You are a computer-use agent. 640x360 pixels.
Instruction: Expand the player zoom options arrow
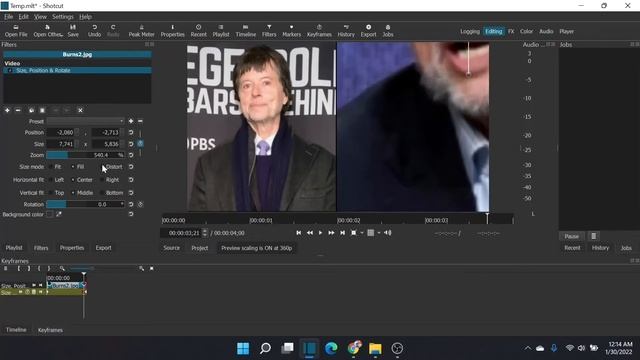[362, 233]
